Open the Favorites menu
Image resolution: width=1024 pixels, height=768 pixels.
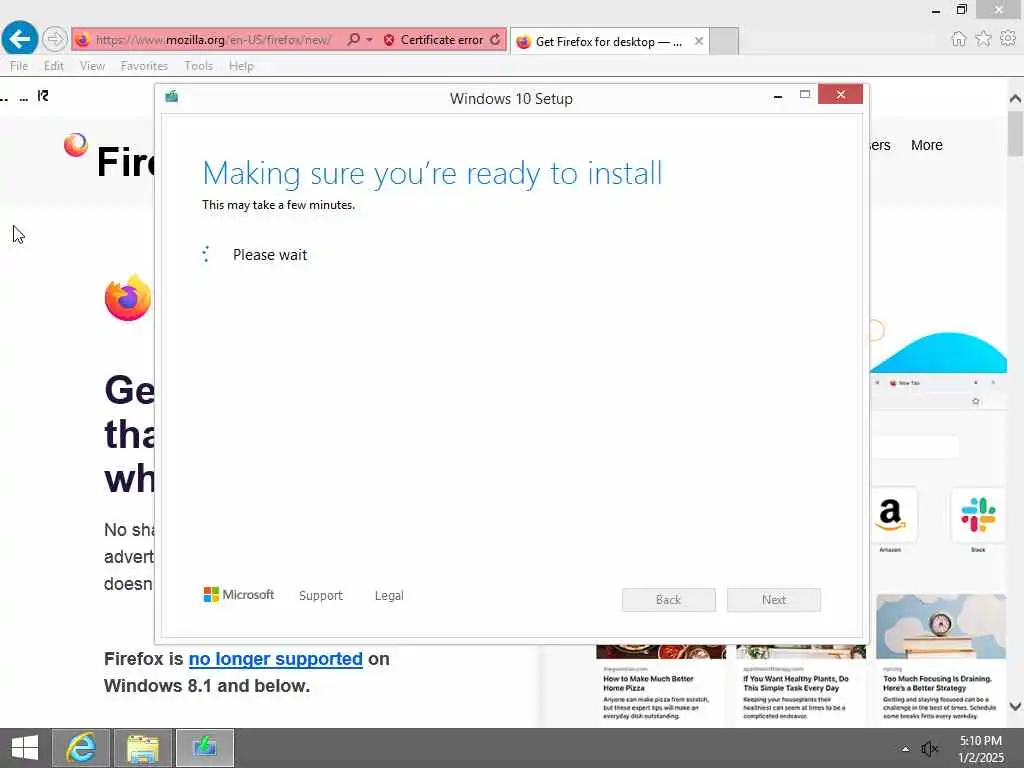tap(144, 66)
